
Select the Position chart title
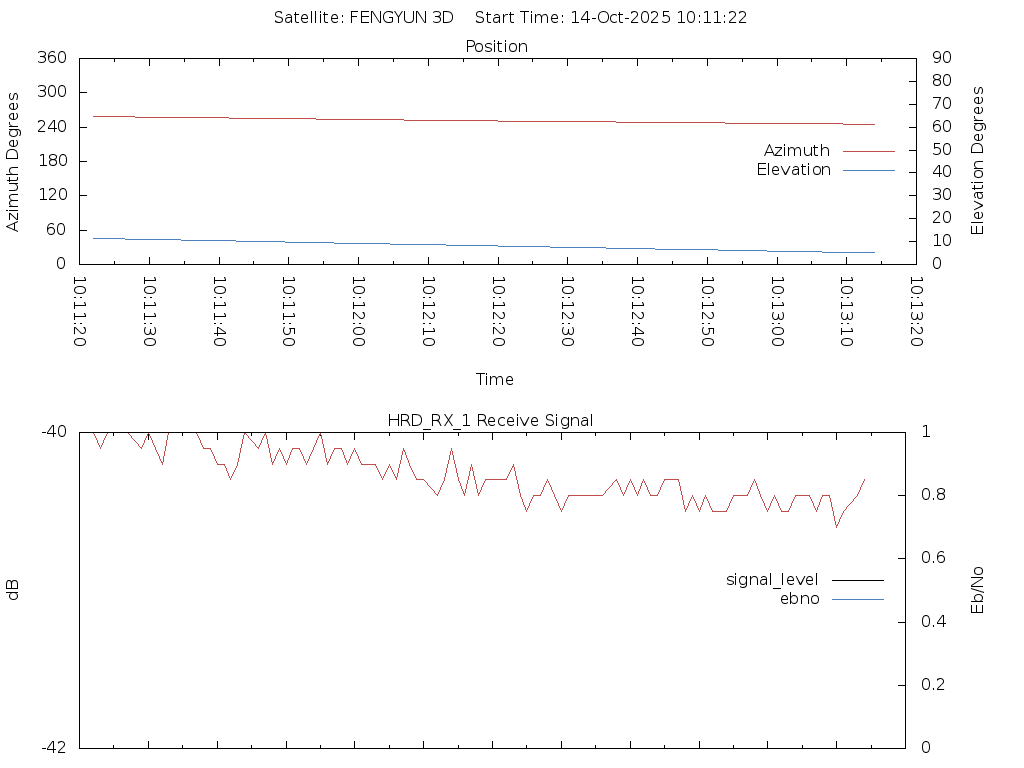point(496,46)
